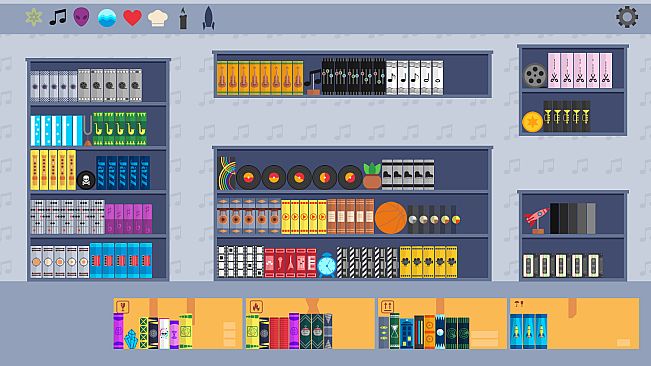Select the gray piano books set
This screenshot has height=366, width=651.
(x=408, y=175)
